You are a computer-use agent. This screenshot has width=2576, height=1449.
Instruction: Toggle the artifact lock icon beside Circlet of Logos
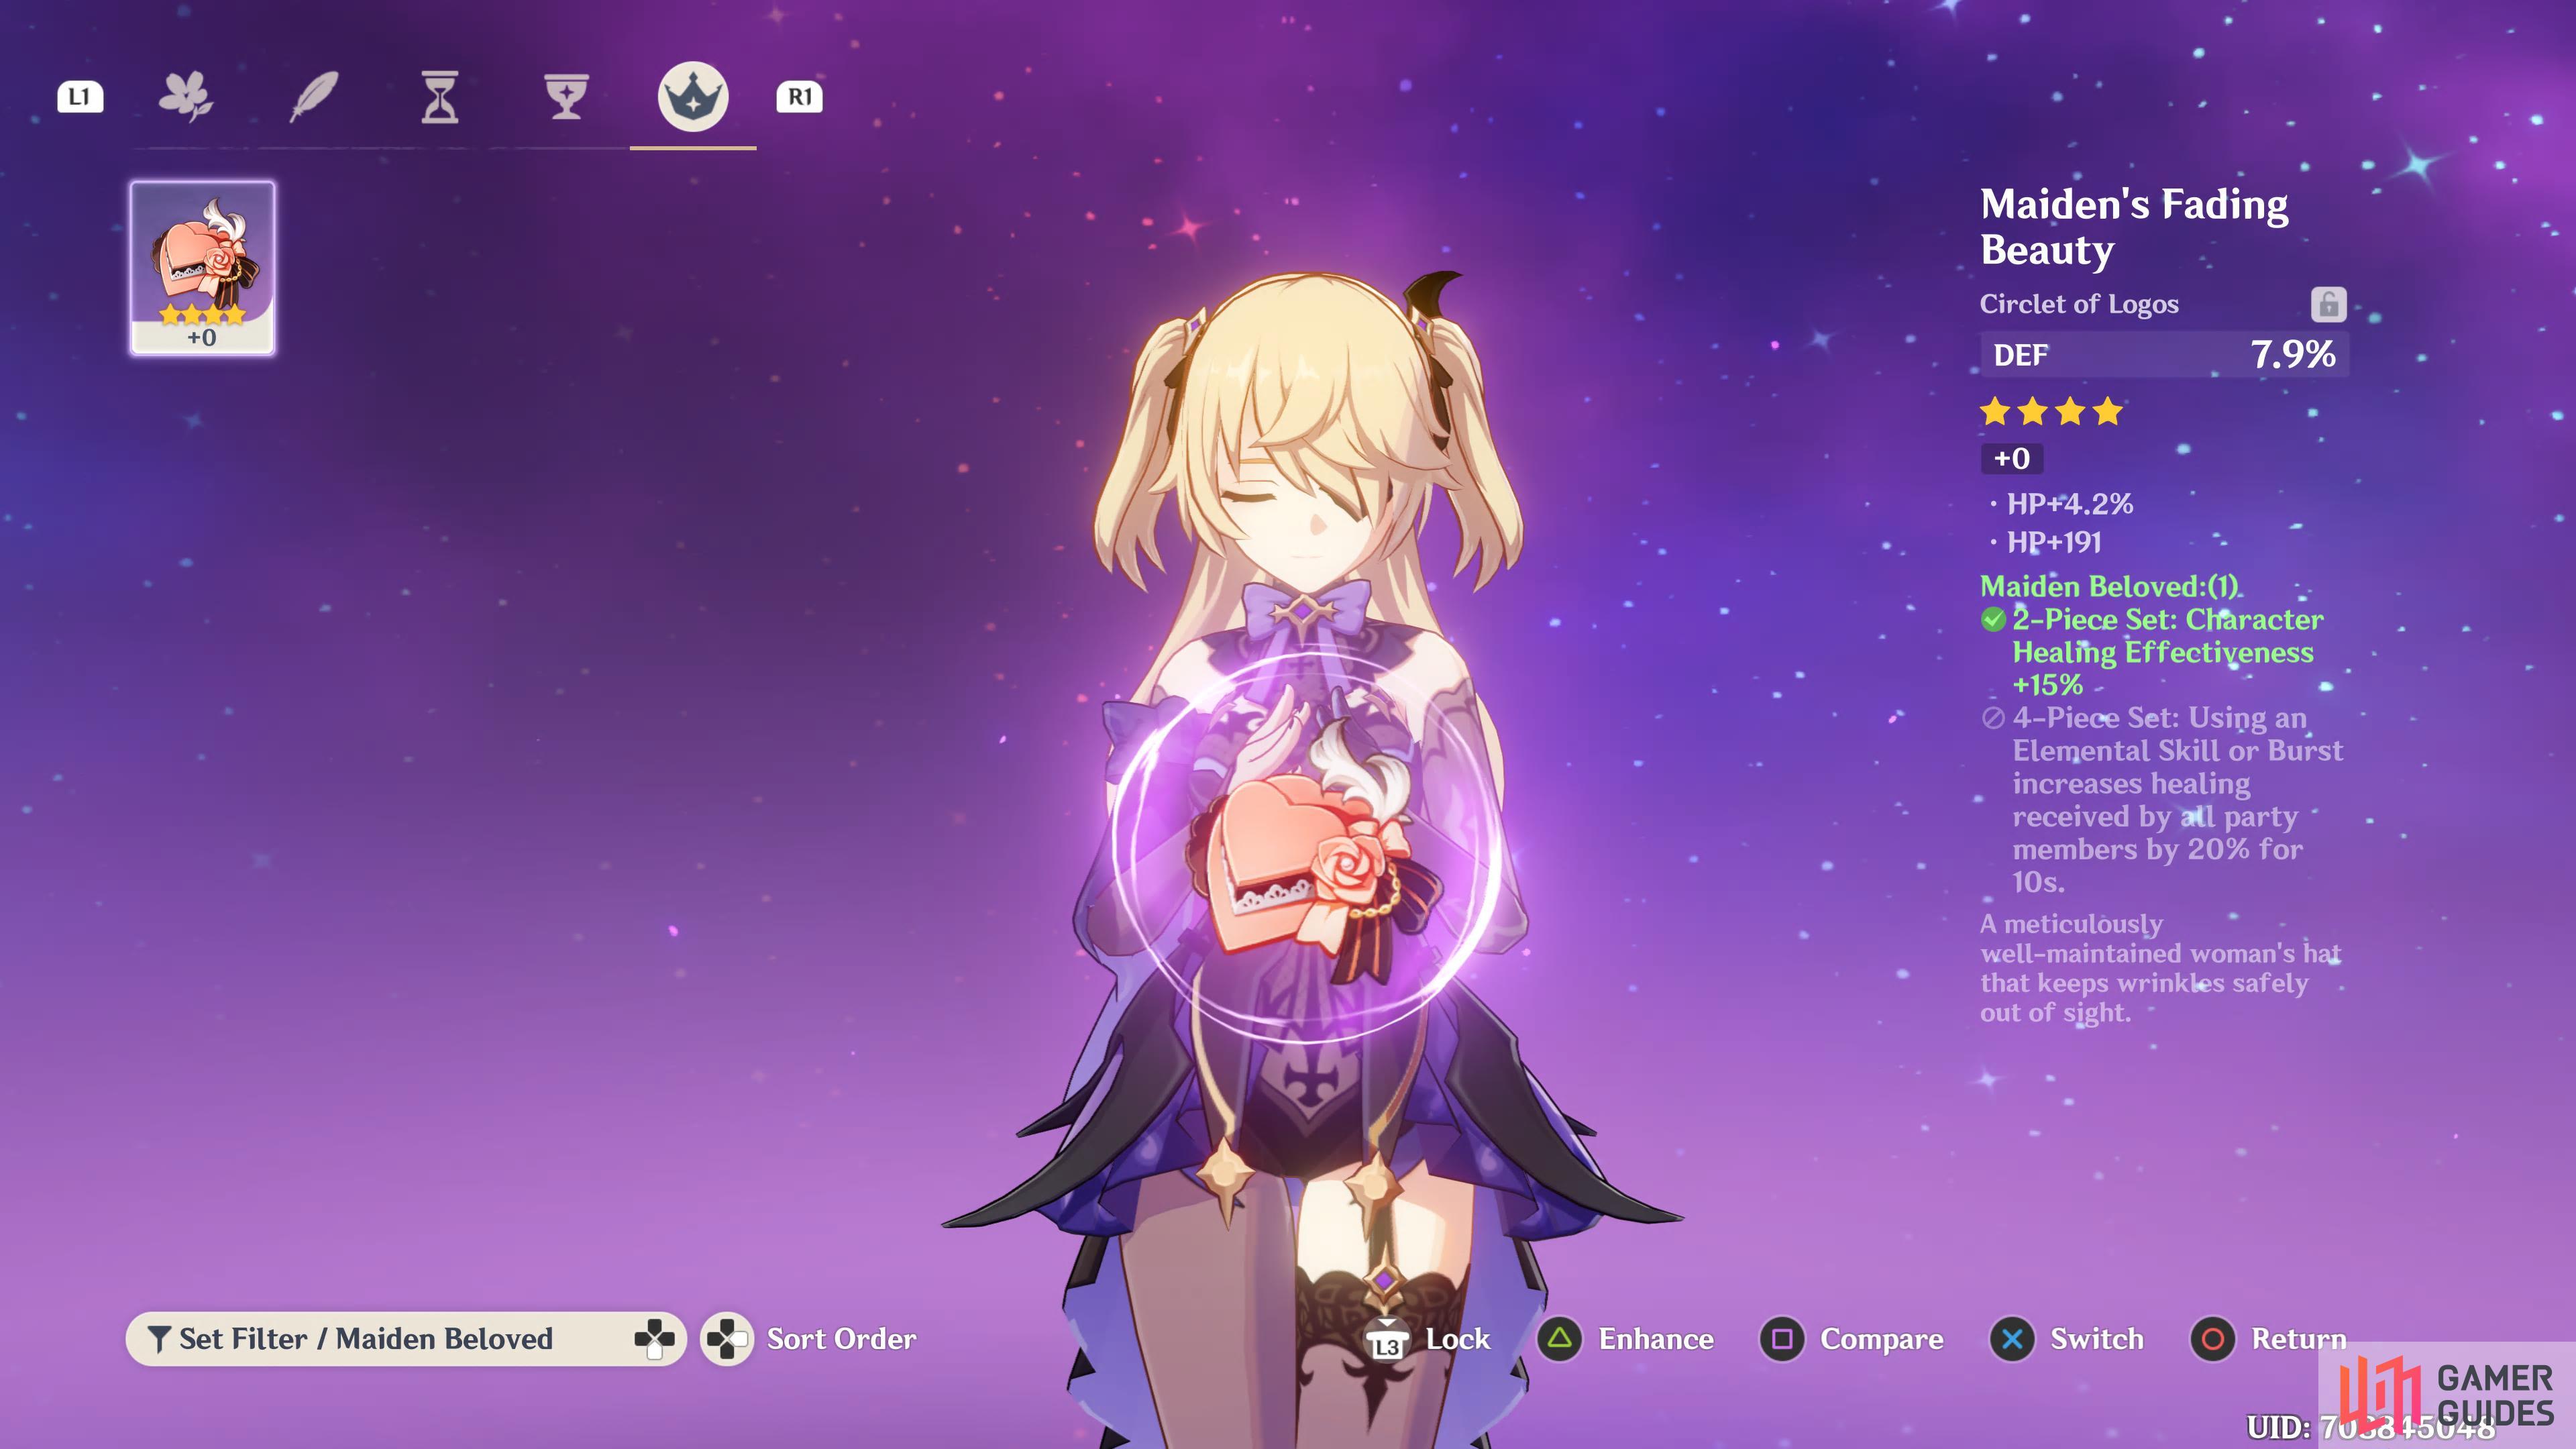[2328, 304]
